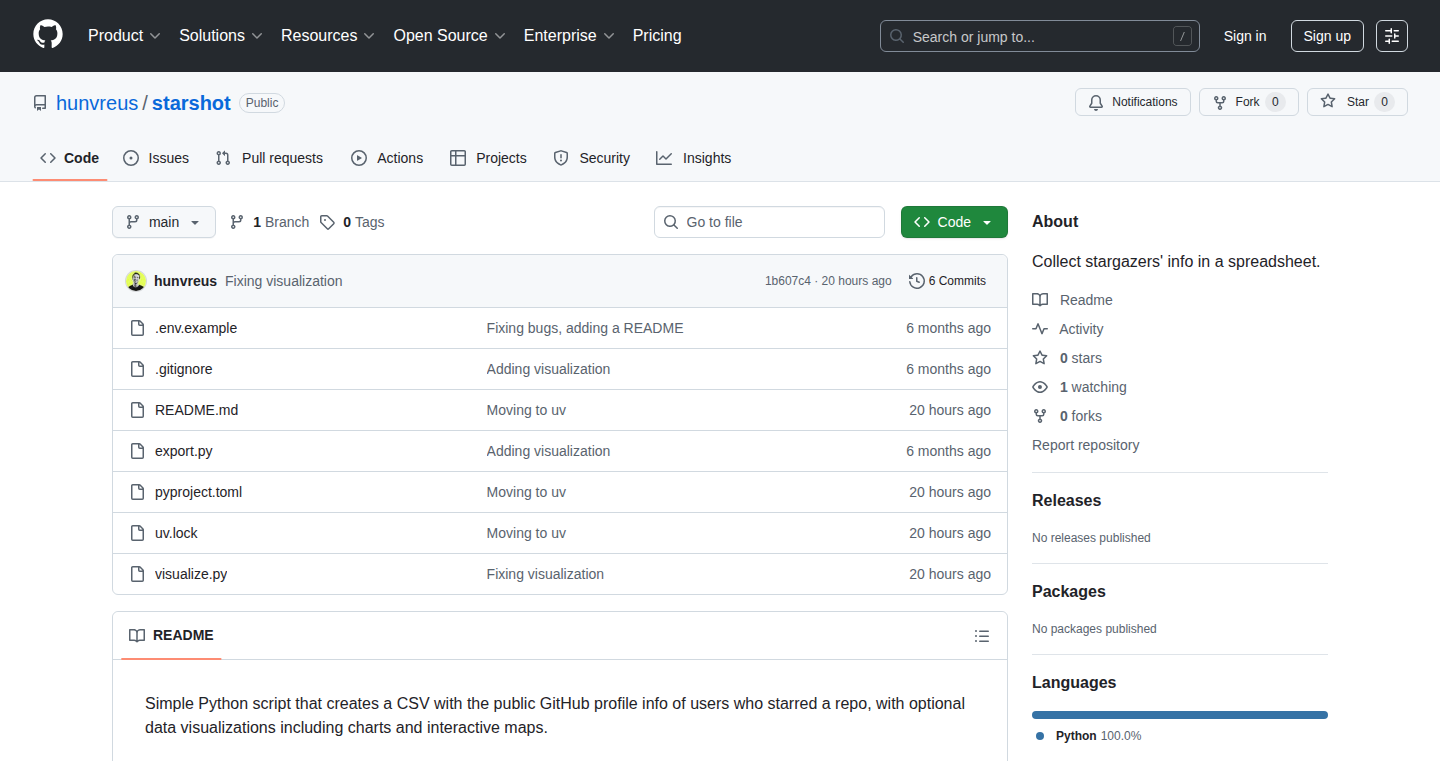The image size is (1440, 761).
Task: Click the Python language bar
Action: (1180, 715)
